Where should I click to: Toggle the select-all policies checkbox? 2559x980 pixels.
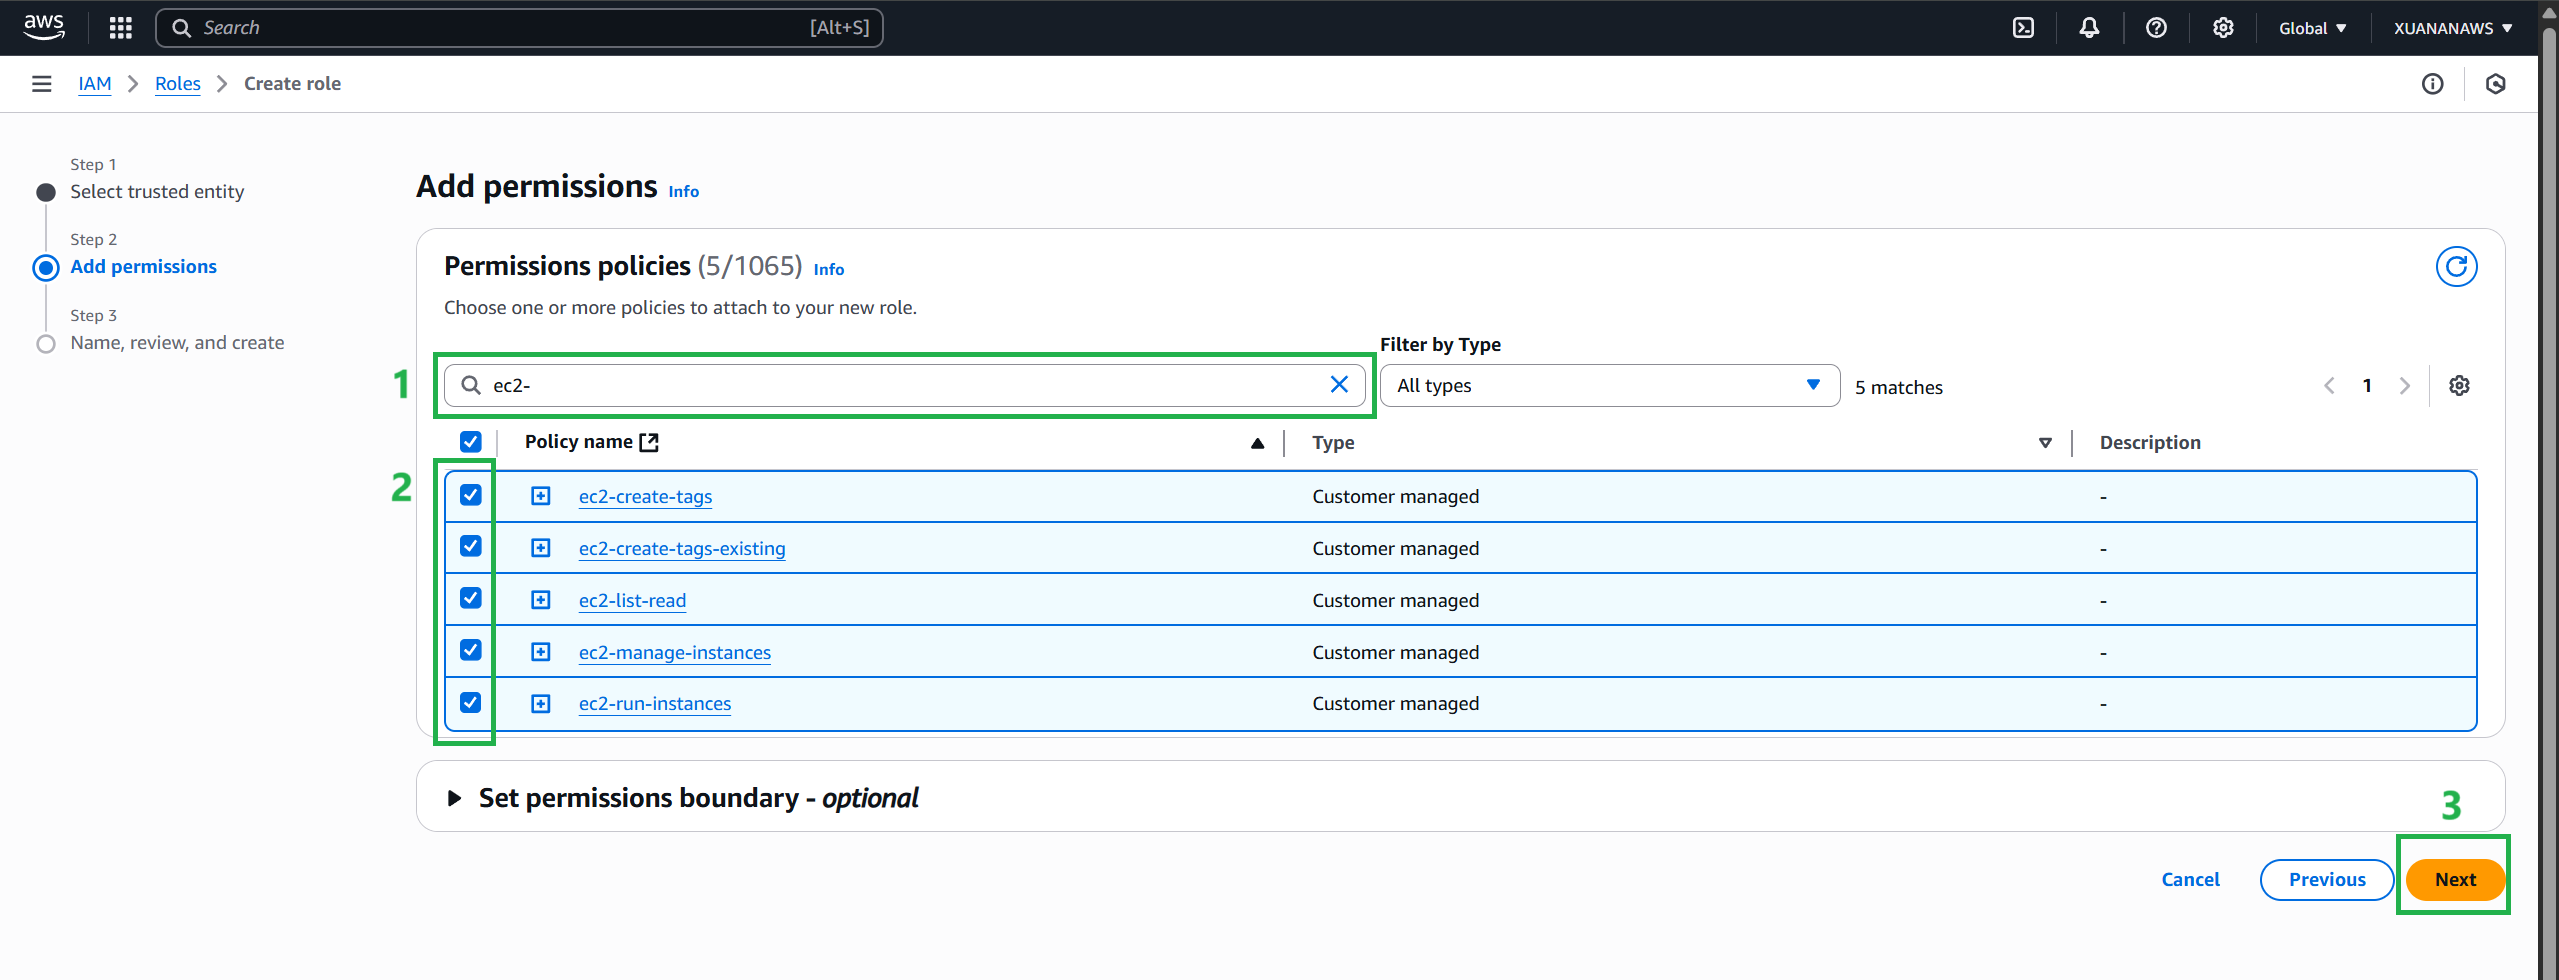click(x=471, y=442)
